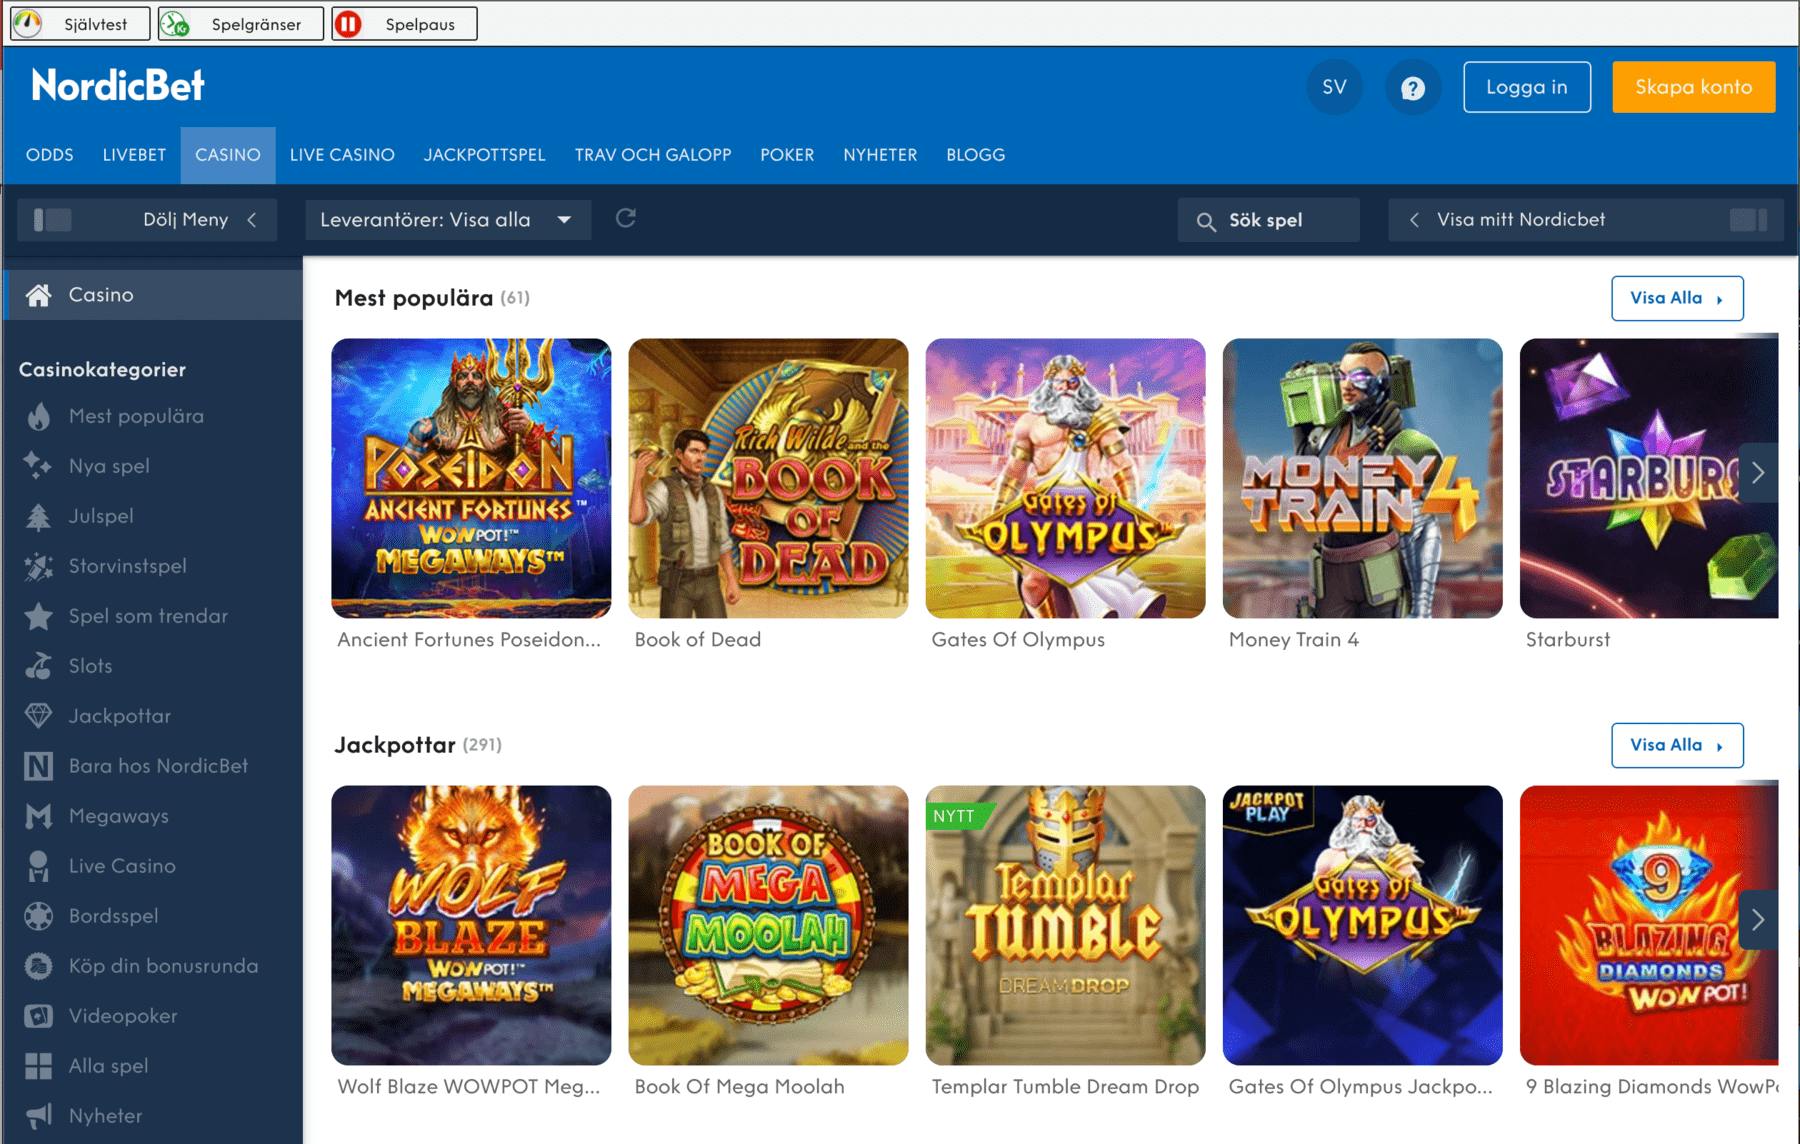This screenshot has width=1800, height=1144.
Task: Open Gates Of Olympus Jackpot Play thumbnail
Action: click(x=1362, y=925)
